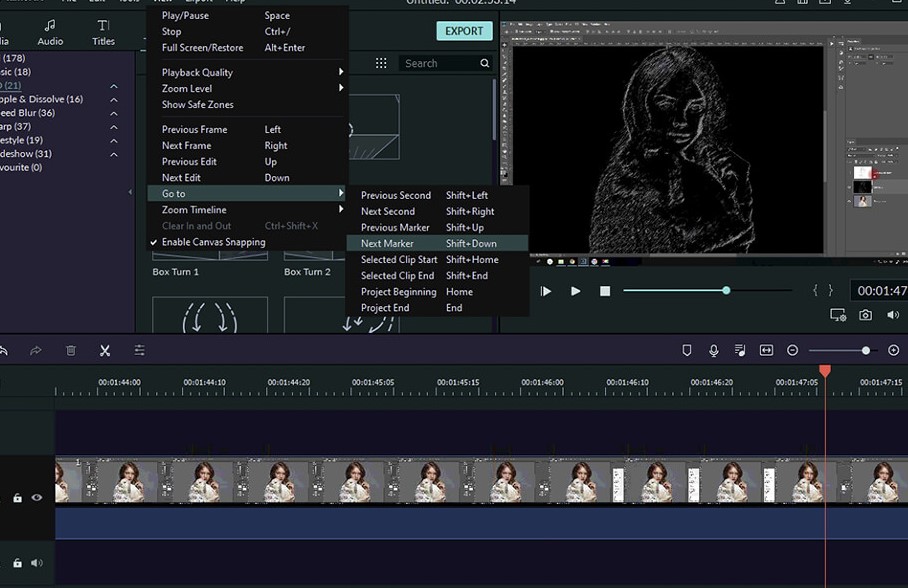
Task: Click the search magnifier icon
Action: click(485, 63)
